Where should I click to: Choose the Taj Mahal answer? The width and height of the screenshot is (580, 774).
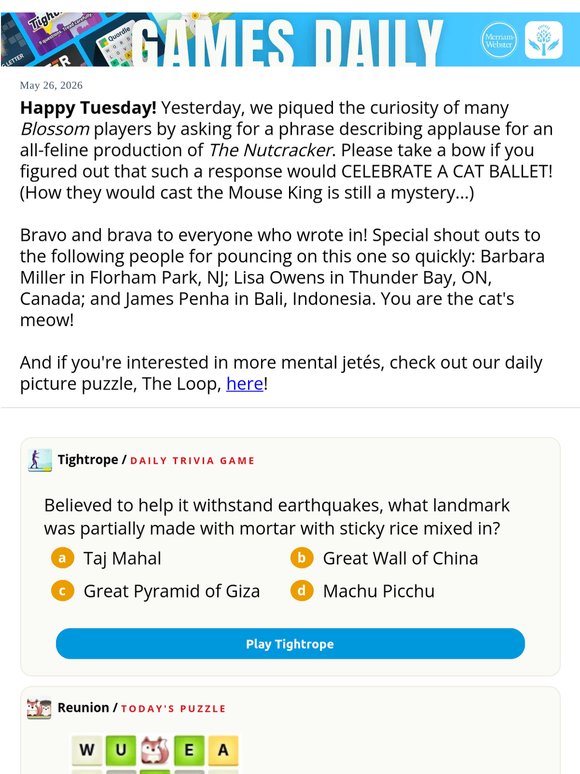(x=122, y=558)
